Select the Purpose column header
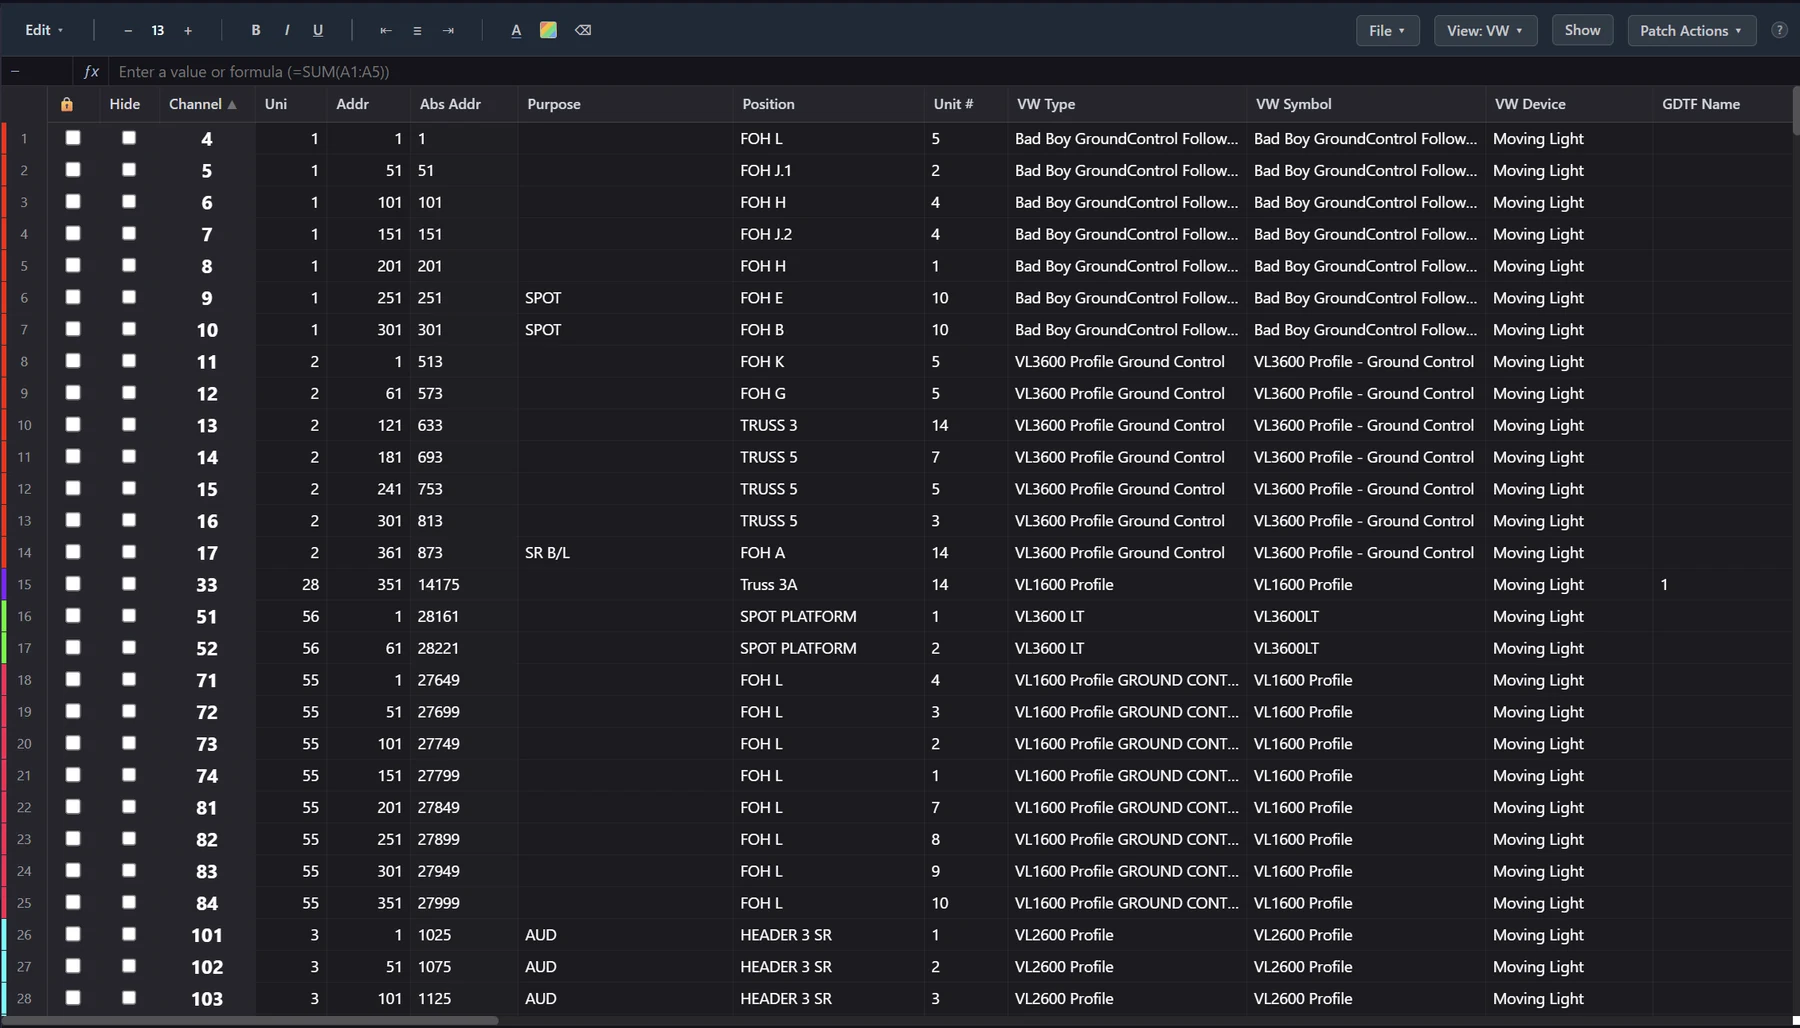The height and width of the screenshot is (1028, 1800). tap(625, 104)
